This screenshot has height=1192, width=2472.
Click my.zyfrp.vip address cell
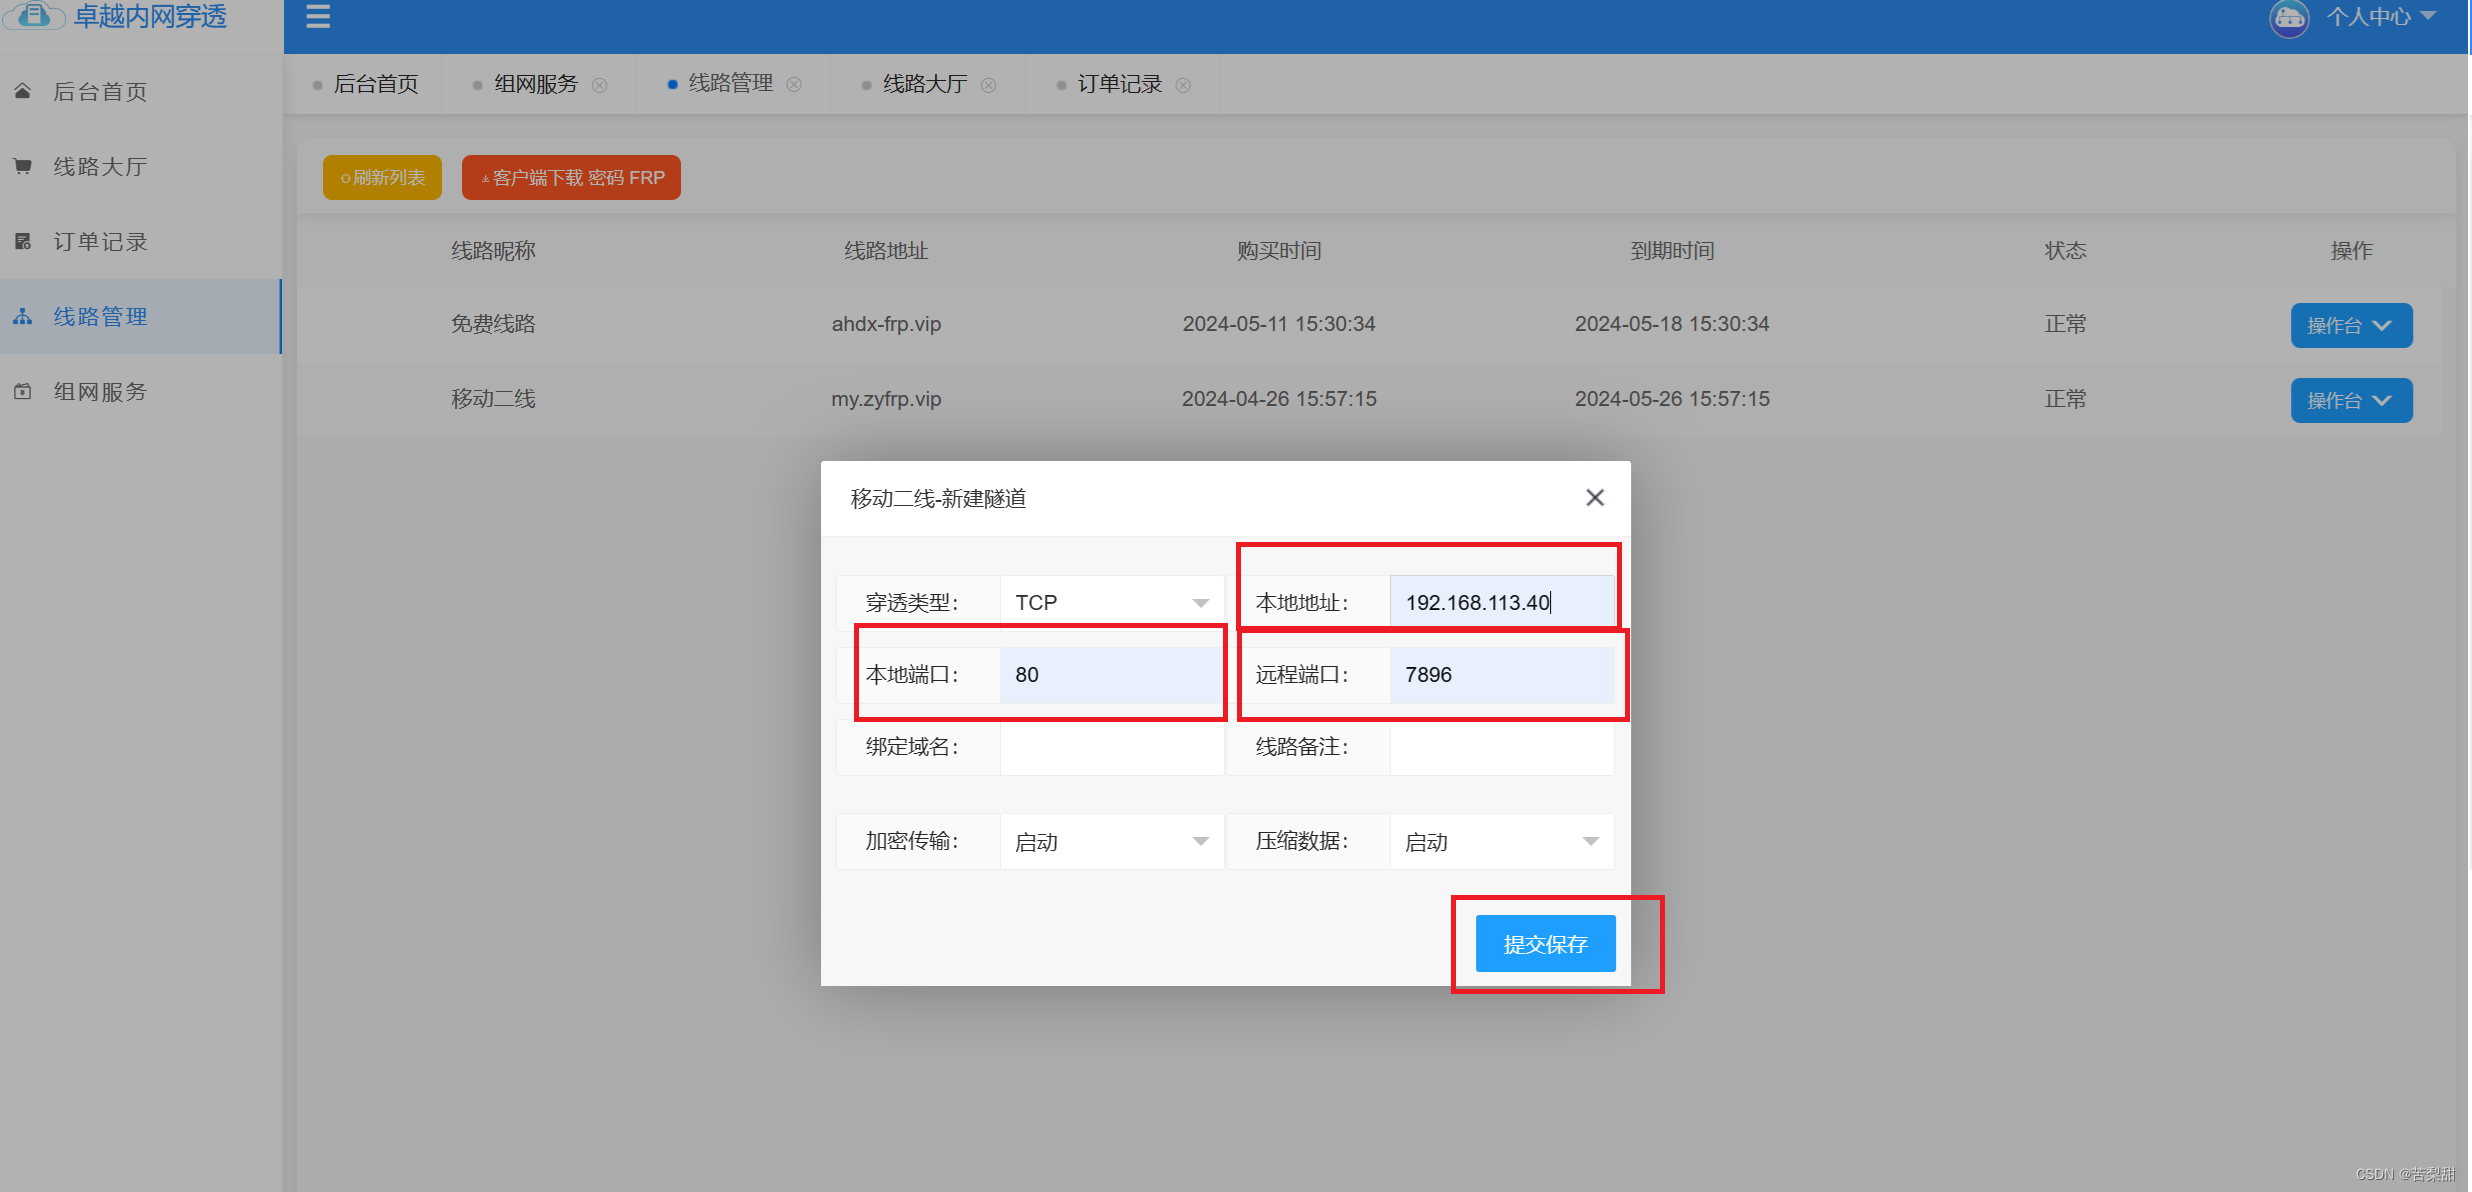pos(886,399)
